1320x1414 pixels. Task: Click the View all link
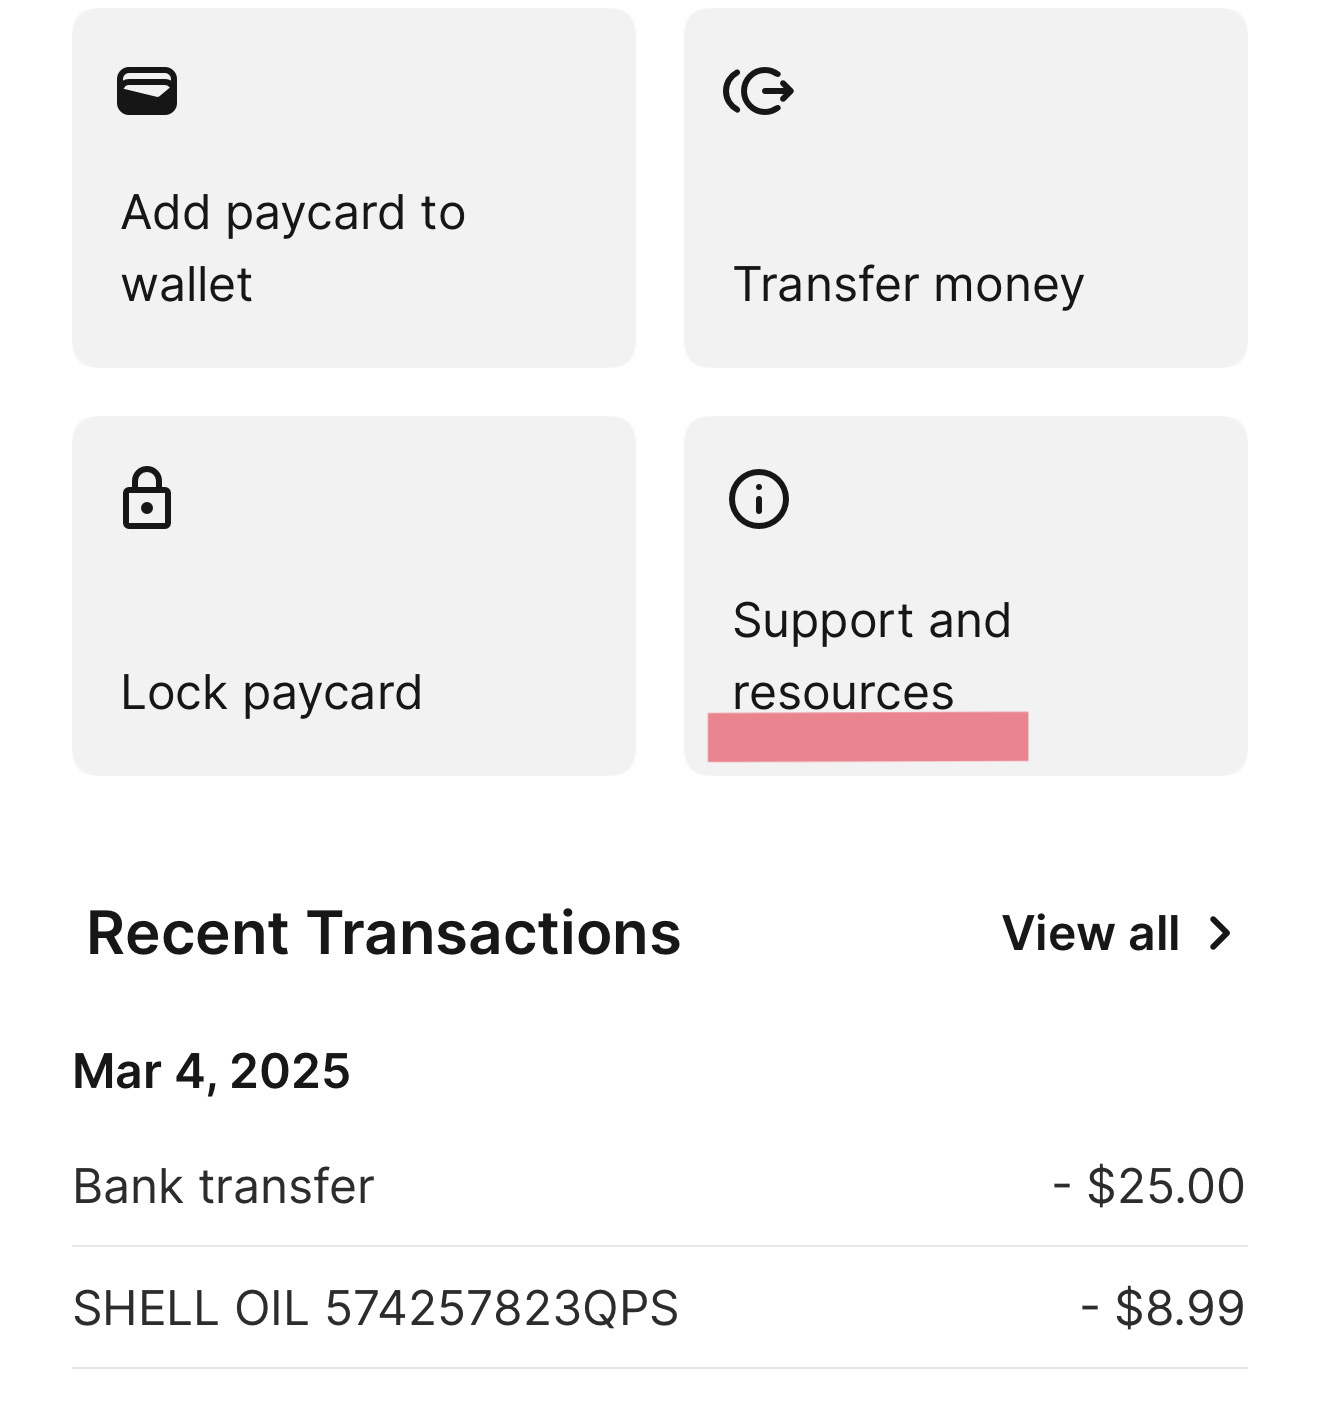coord(1091,933)
